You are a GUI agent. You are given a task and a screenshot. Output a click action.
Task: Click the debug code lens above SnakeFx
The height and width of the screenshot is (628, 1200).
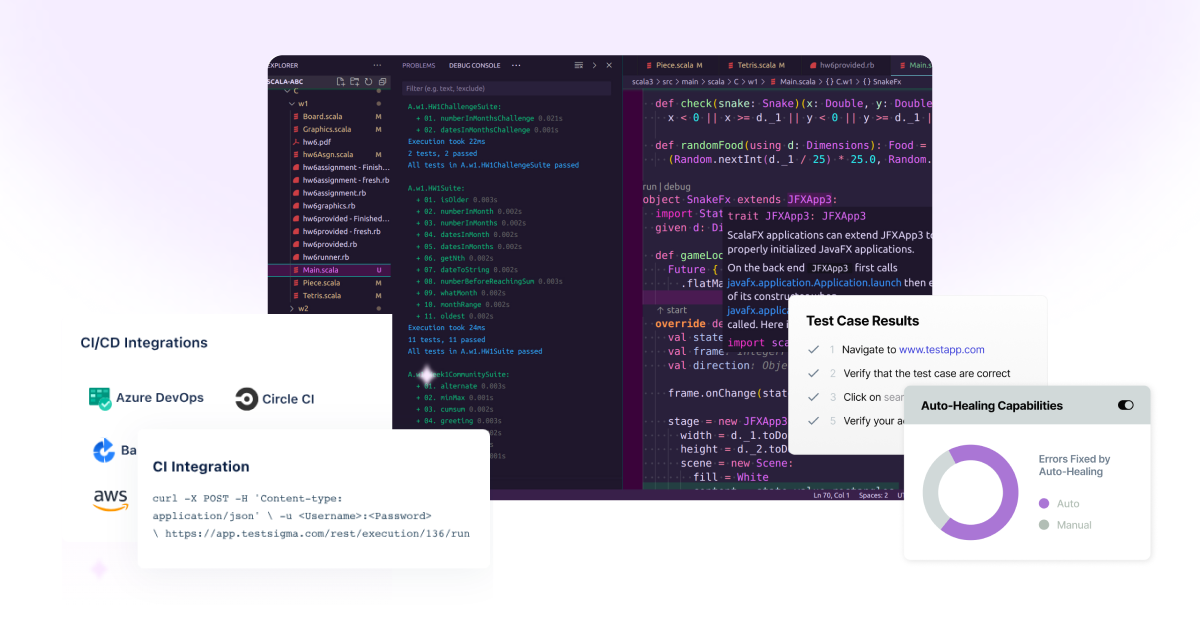tap(677, 186)
